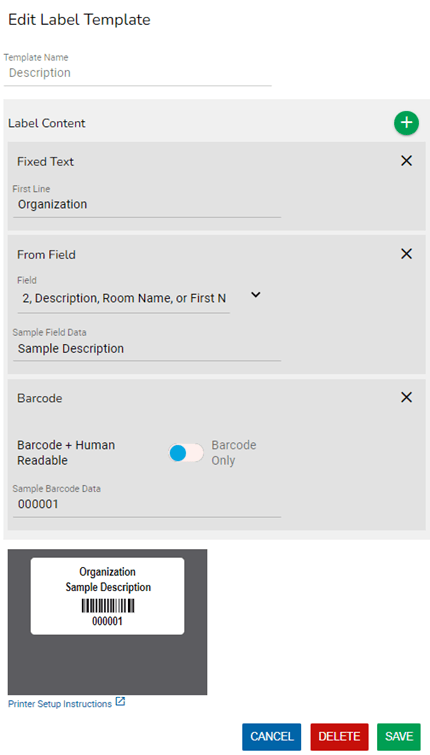Remove the Fixed Text section
The width and height of the screenshot is (430, 755).
pyautogui.click(x=406, y=161)
